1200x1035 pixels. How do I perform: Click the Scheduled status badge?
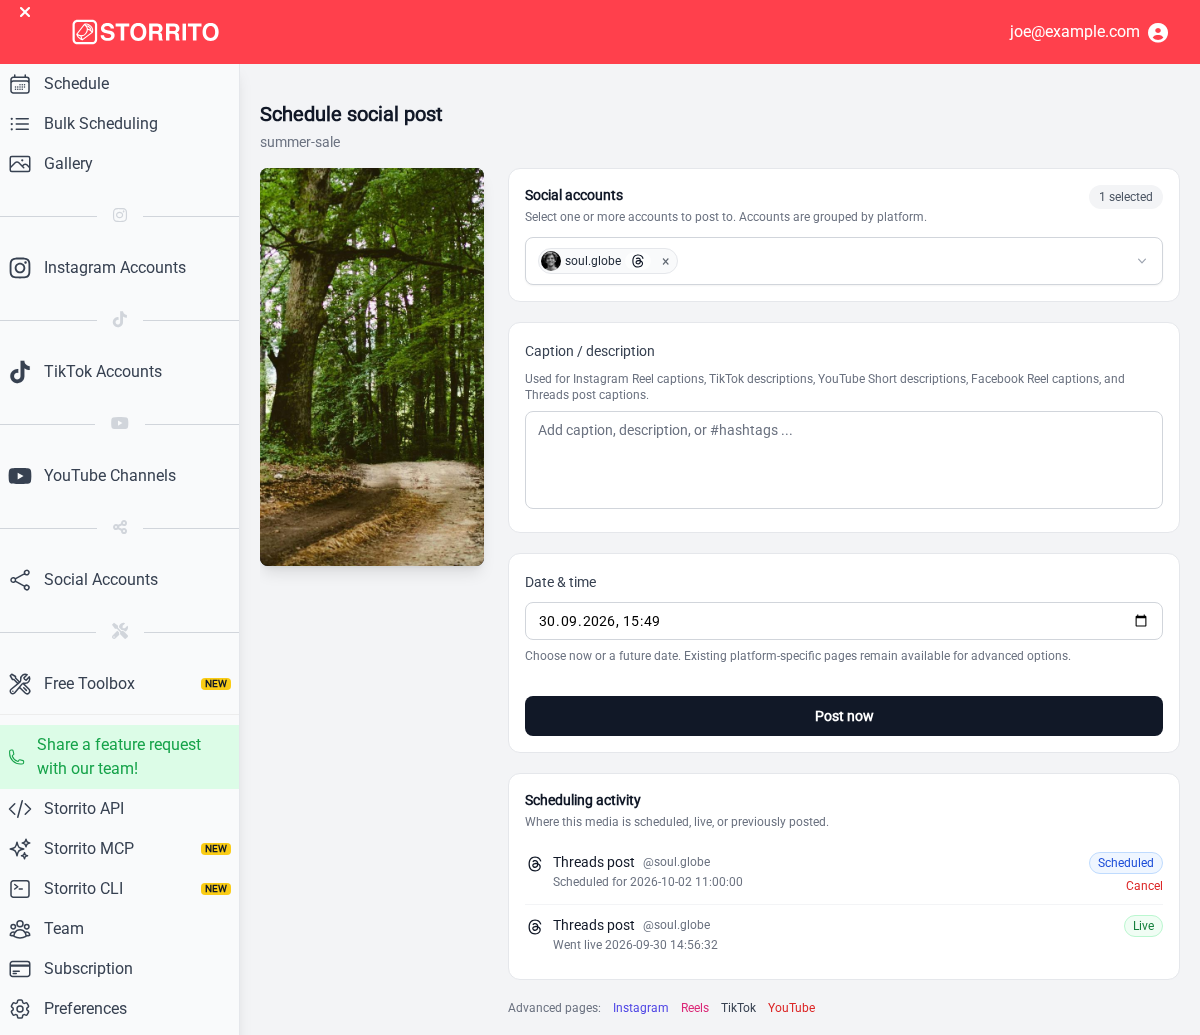(1126, 863)
